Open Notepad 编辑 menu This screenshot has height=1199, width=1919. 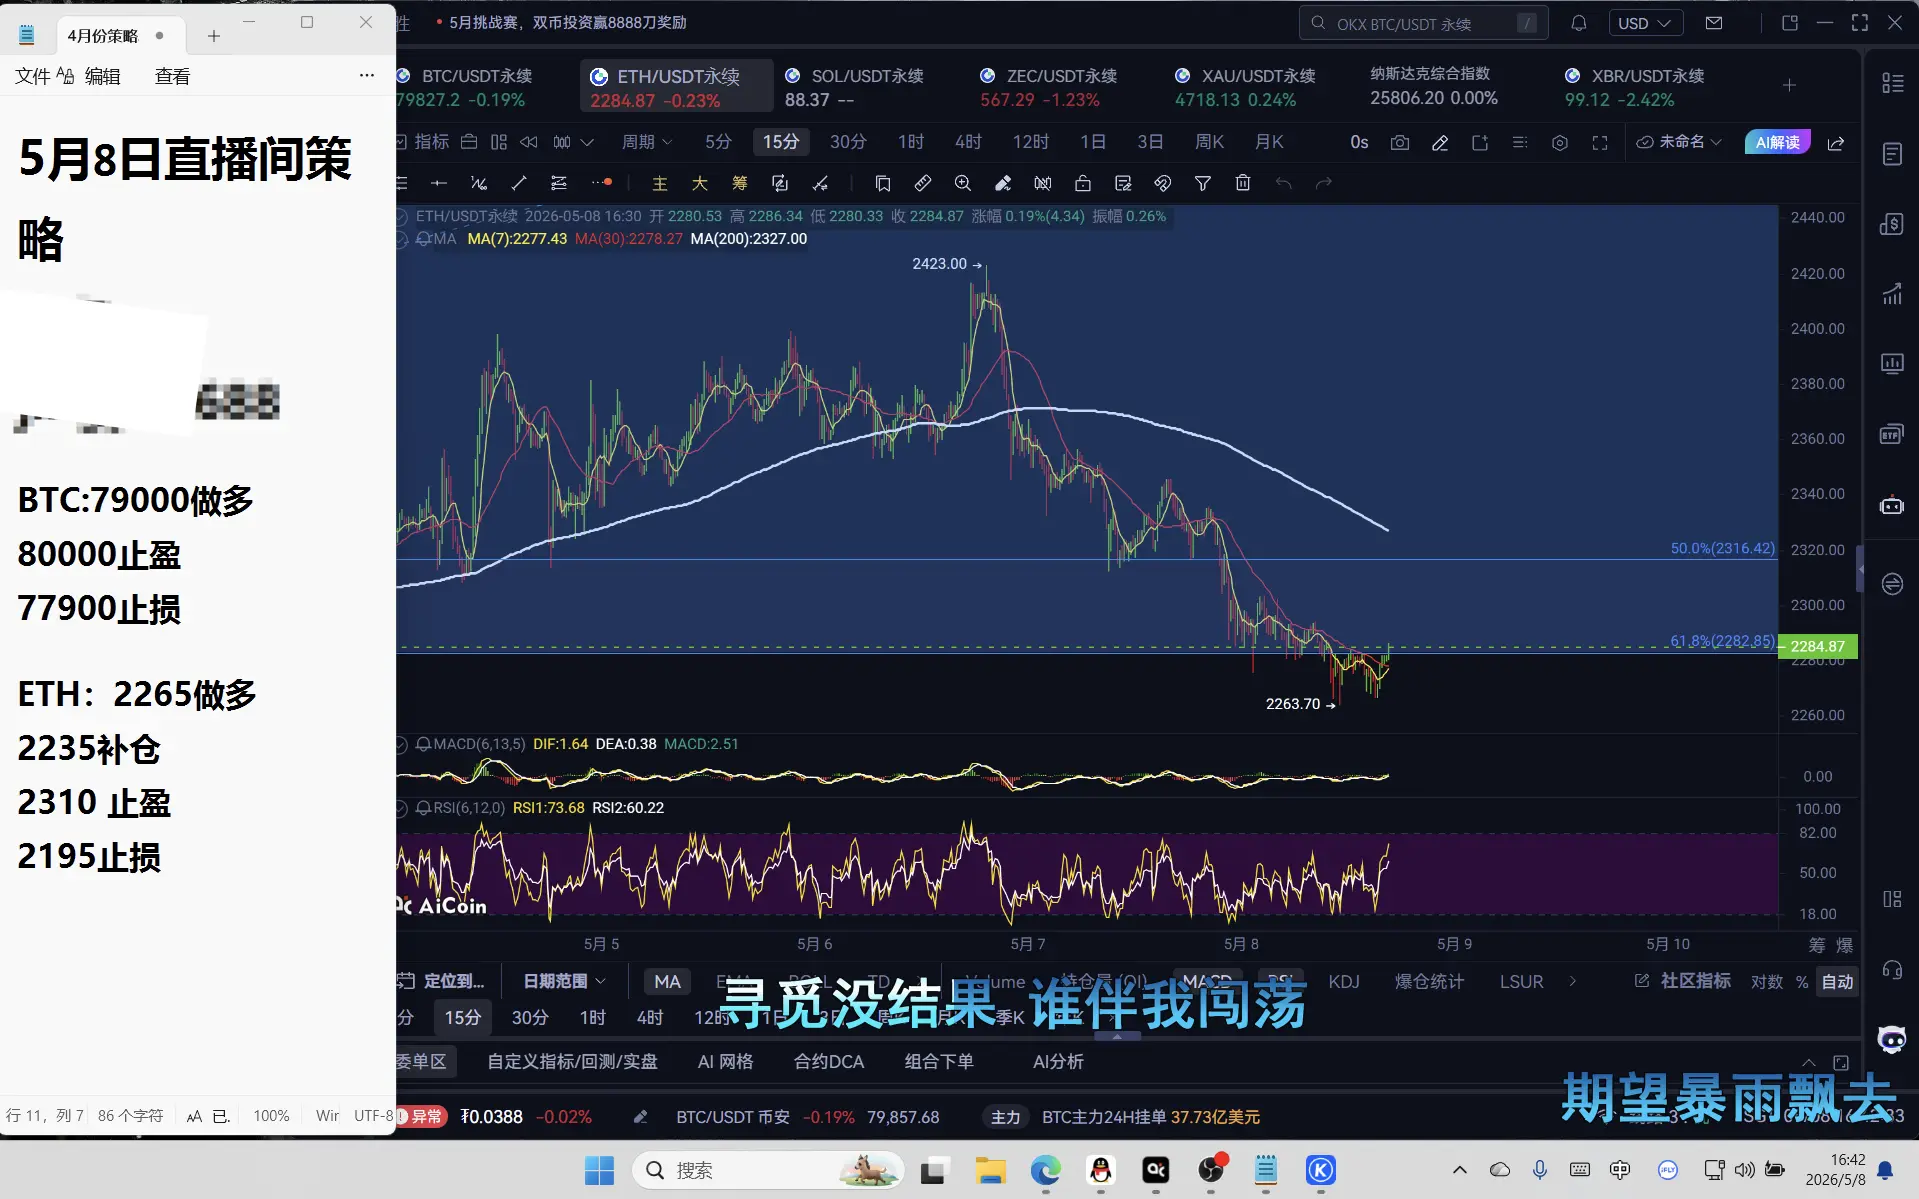tap(102, 76)
